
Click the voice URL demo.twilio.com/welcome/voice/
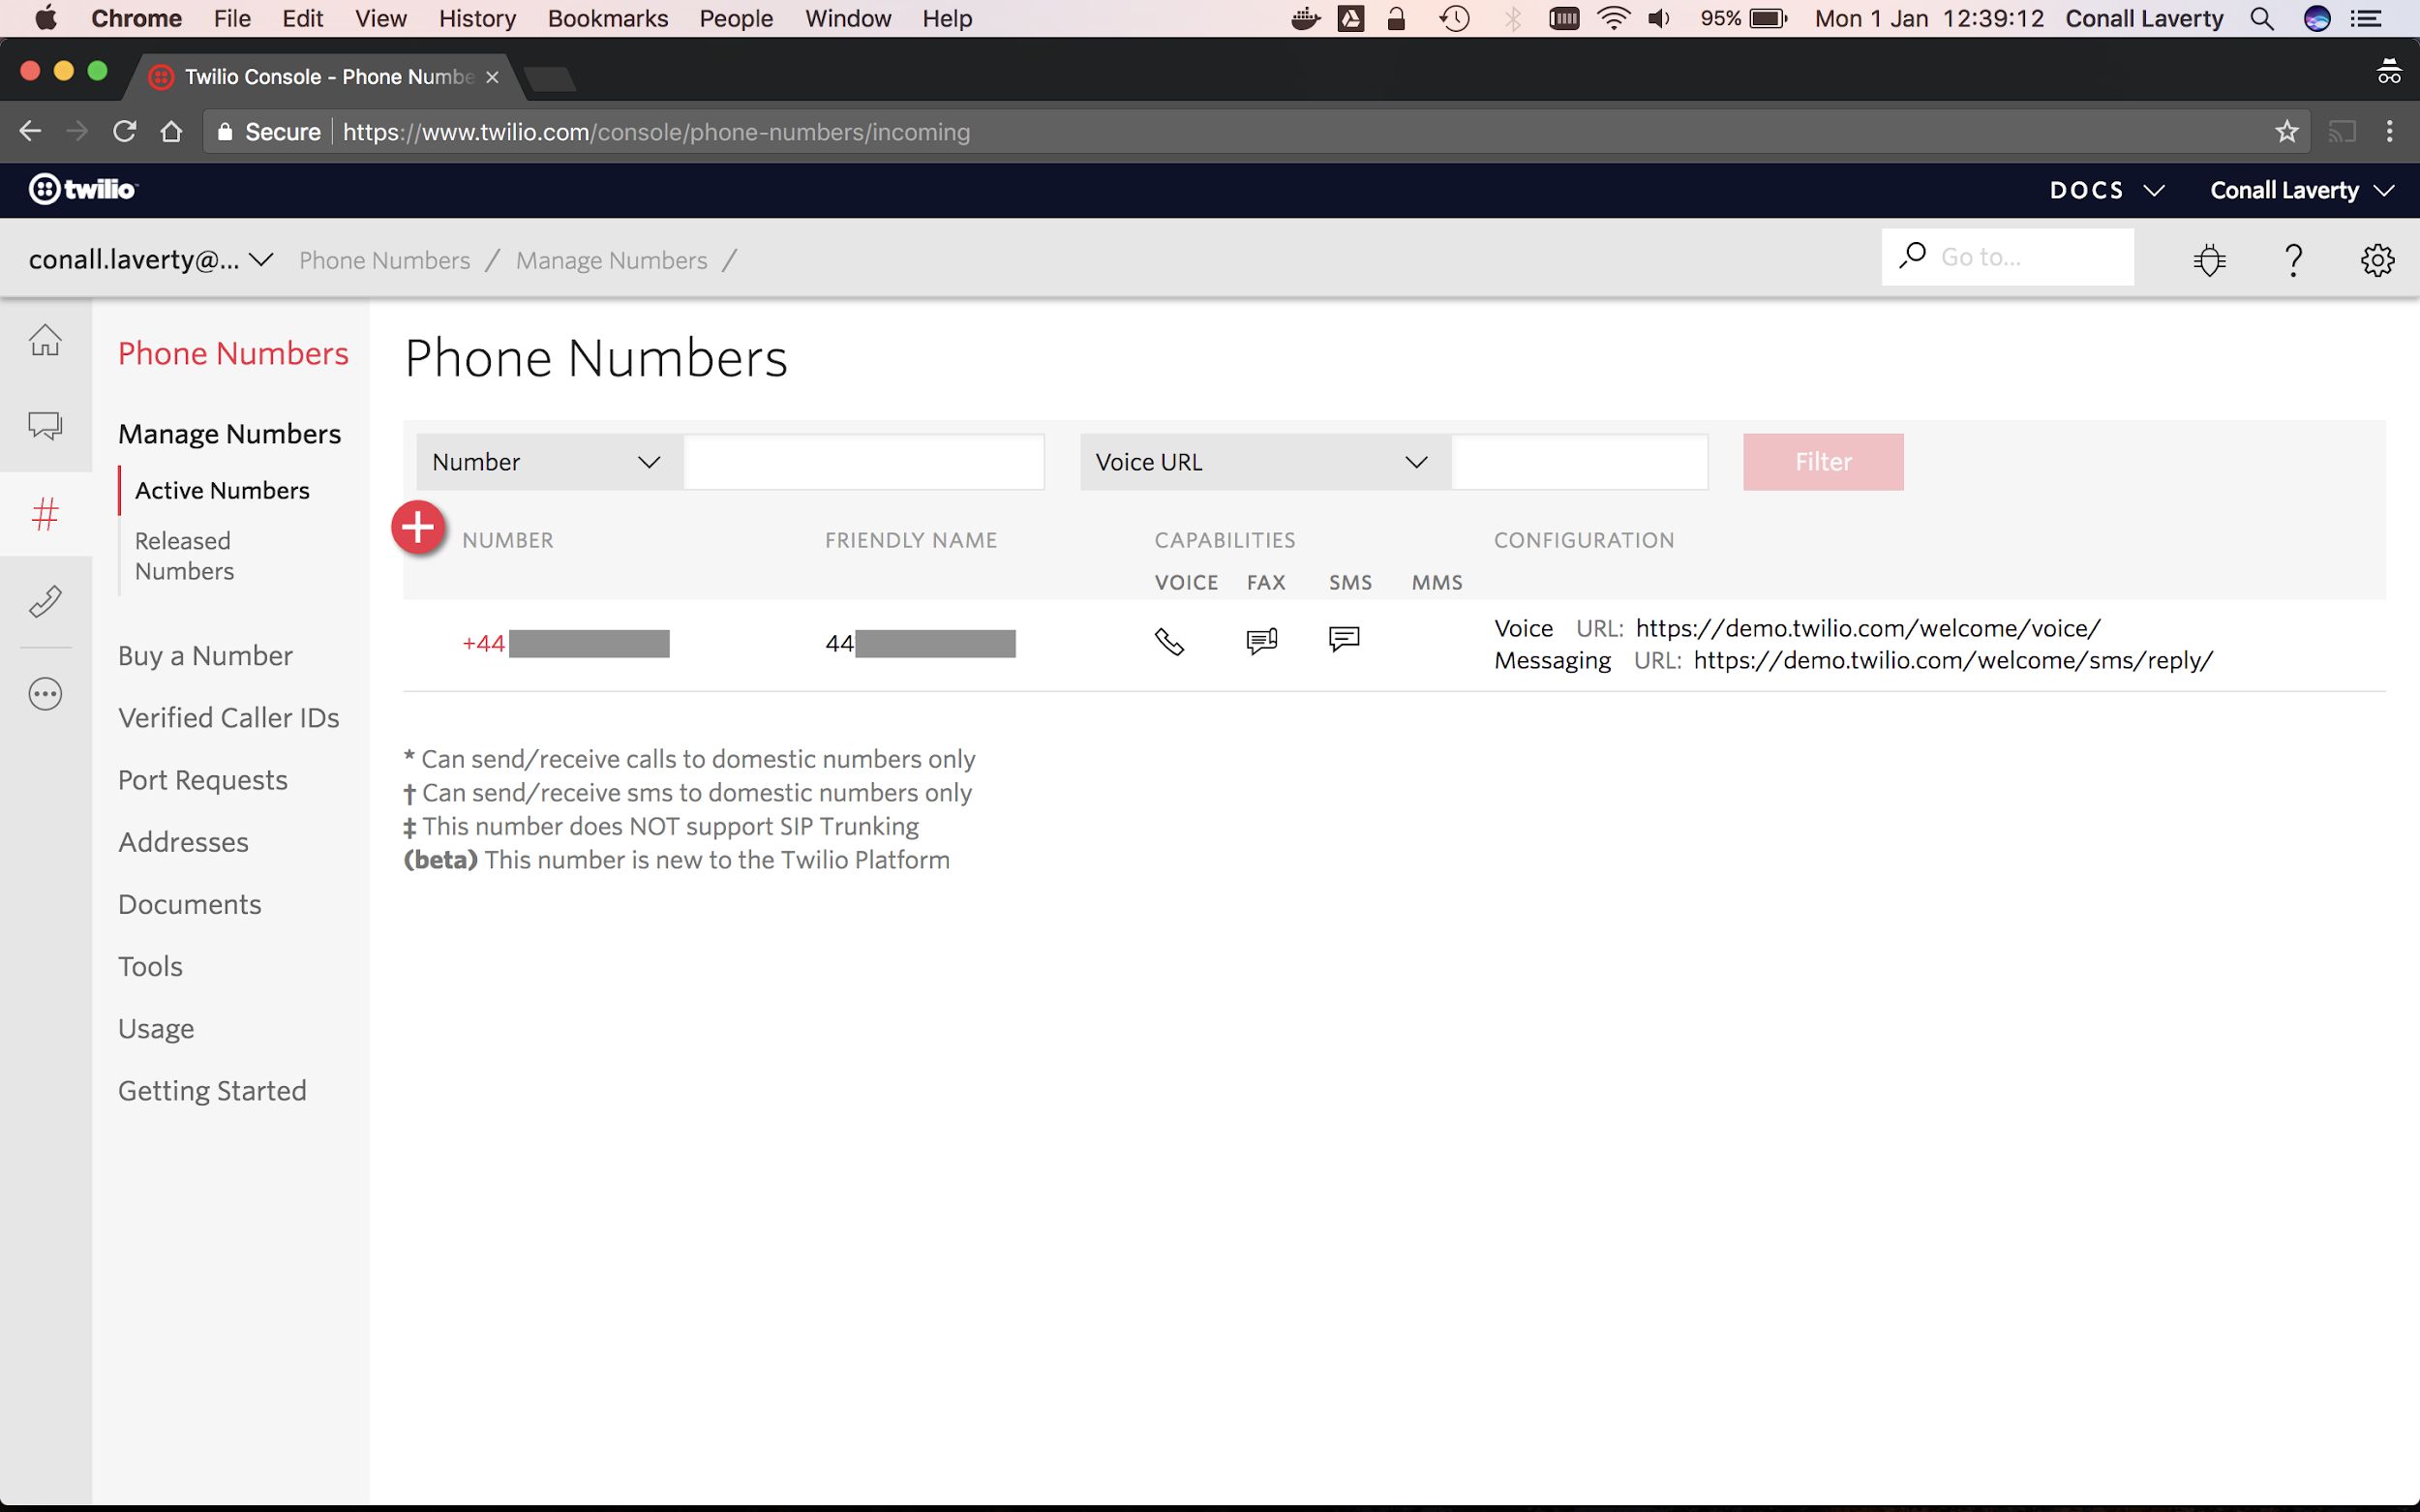pyautogui.click(x=1868, y=628)
